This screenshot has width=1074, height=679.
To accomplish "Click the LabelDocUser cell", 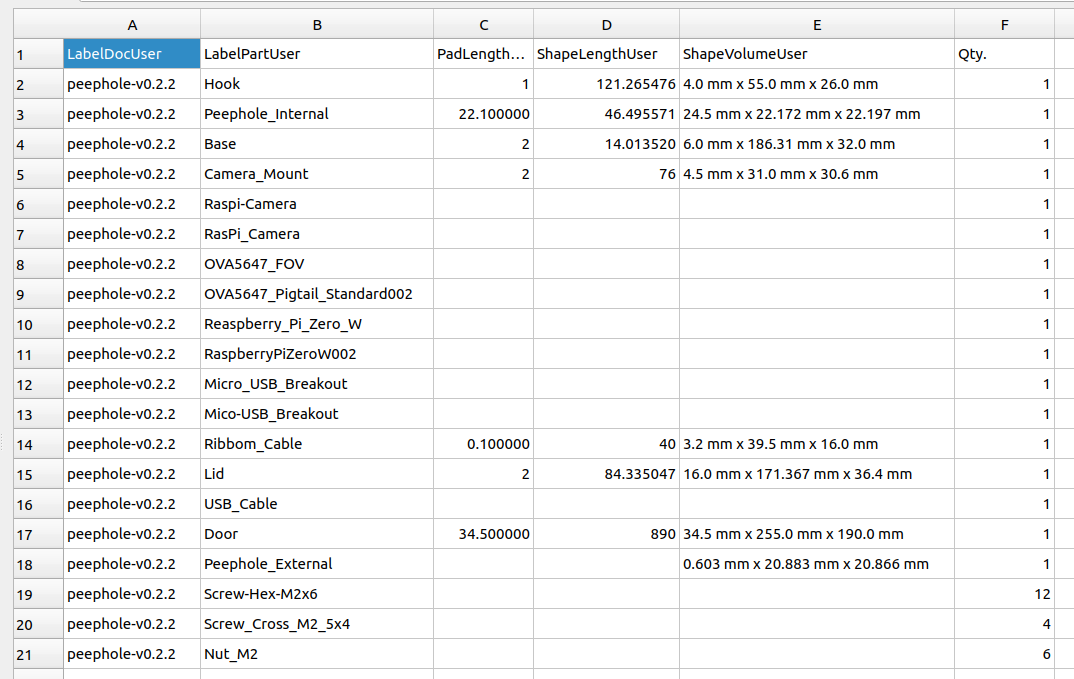I will tap(132, 54).
